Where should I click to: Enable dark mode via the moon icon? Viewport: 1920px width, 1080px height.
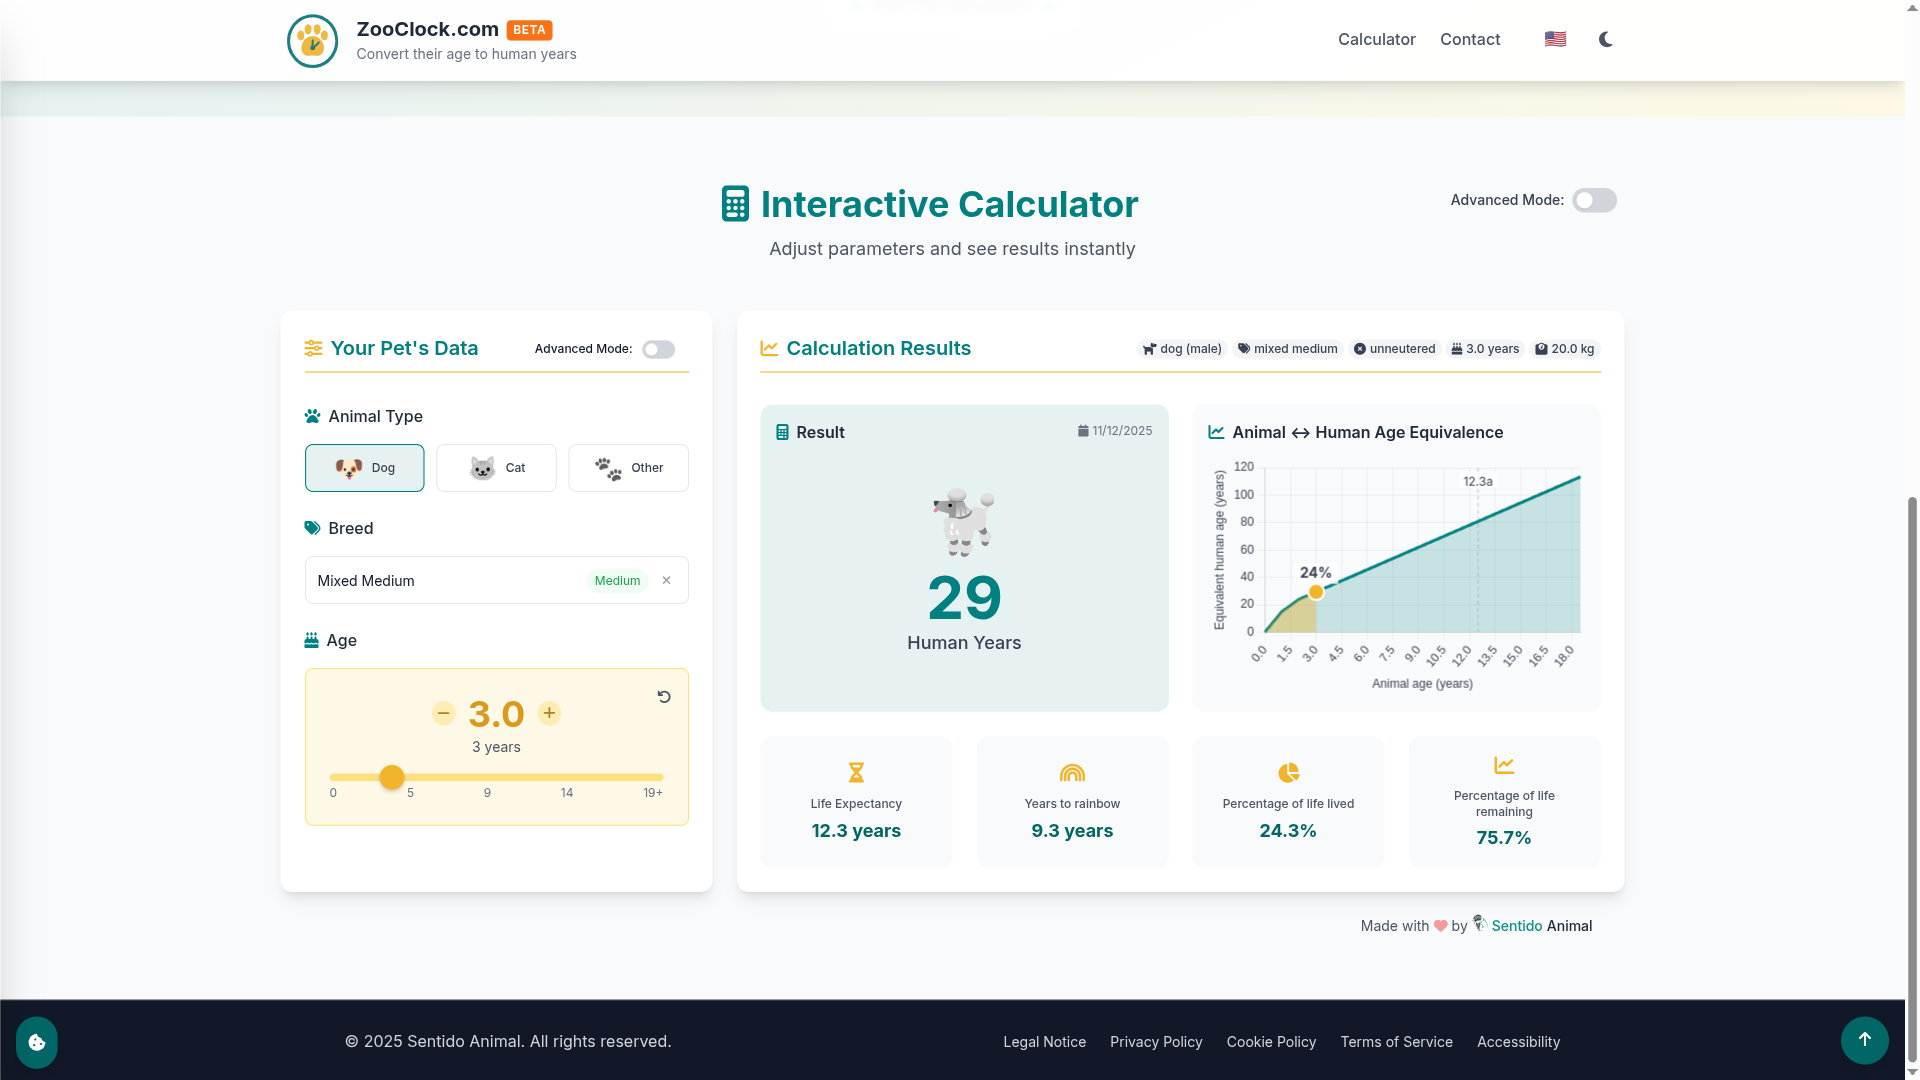(1605, 40)
